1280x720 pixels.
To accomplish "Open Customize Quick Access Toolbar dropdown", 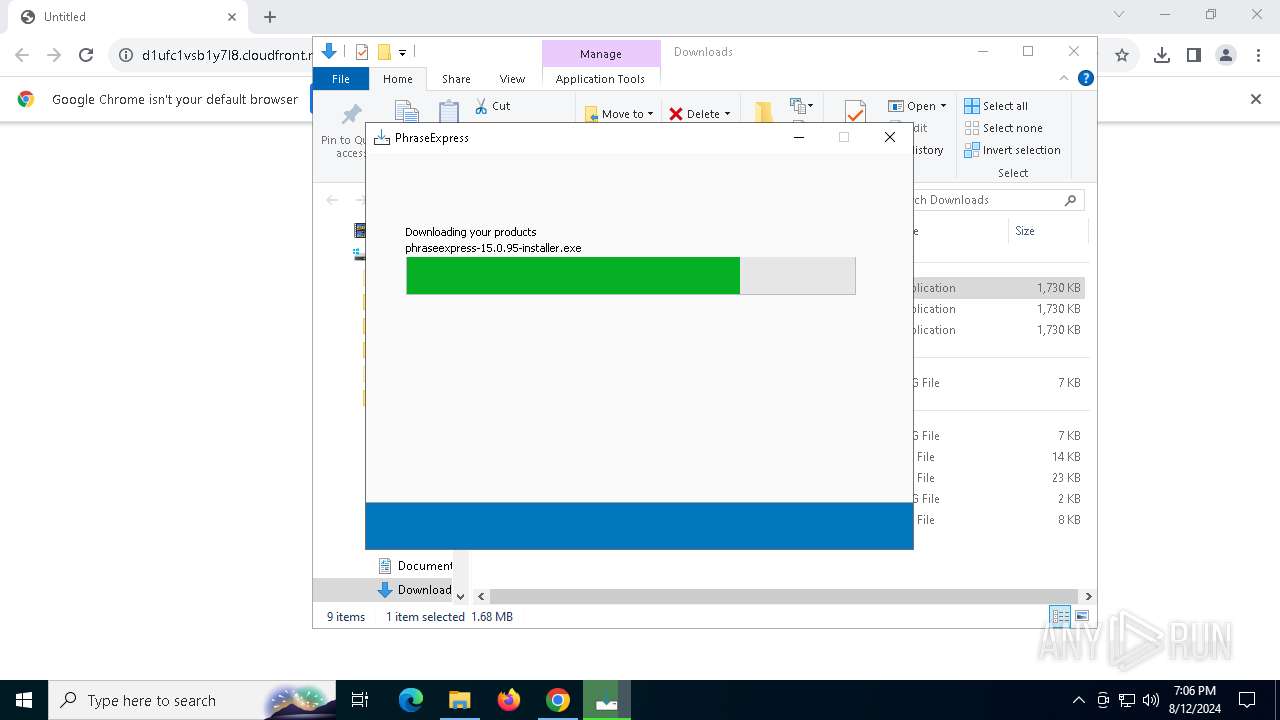I will tap(402, 52).
